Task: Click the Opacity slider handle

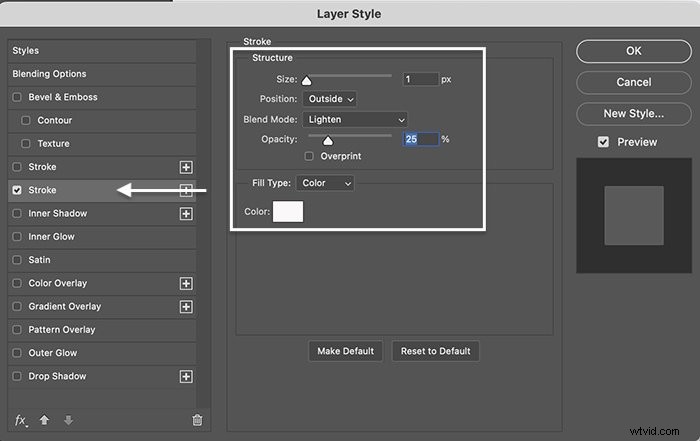Action: (x=328, y=141)
